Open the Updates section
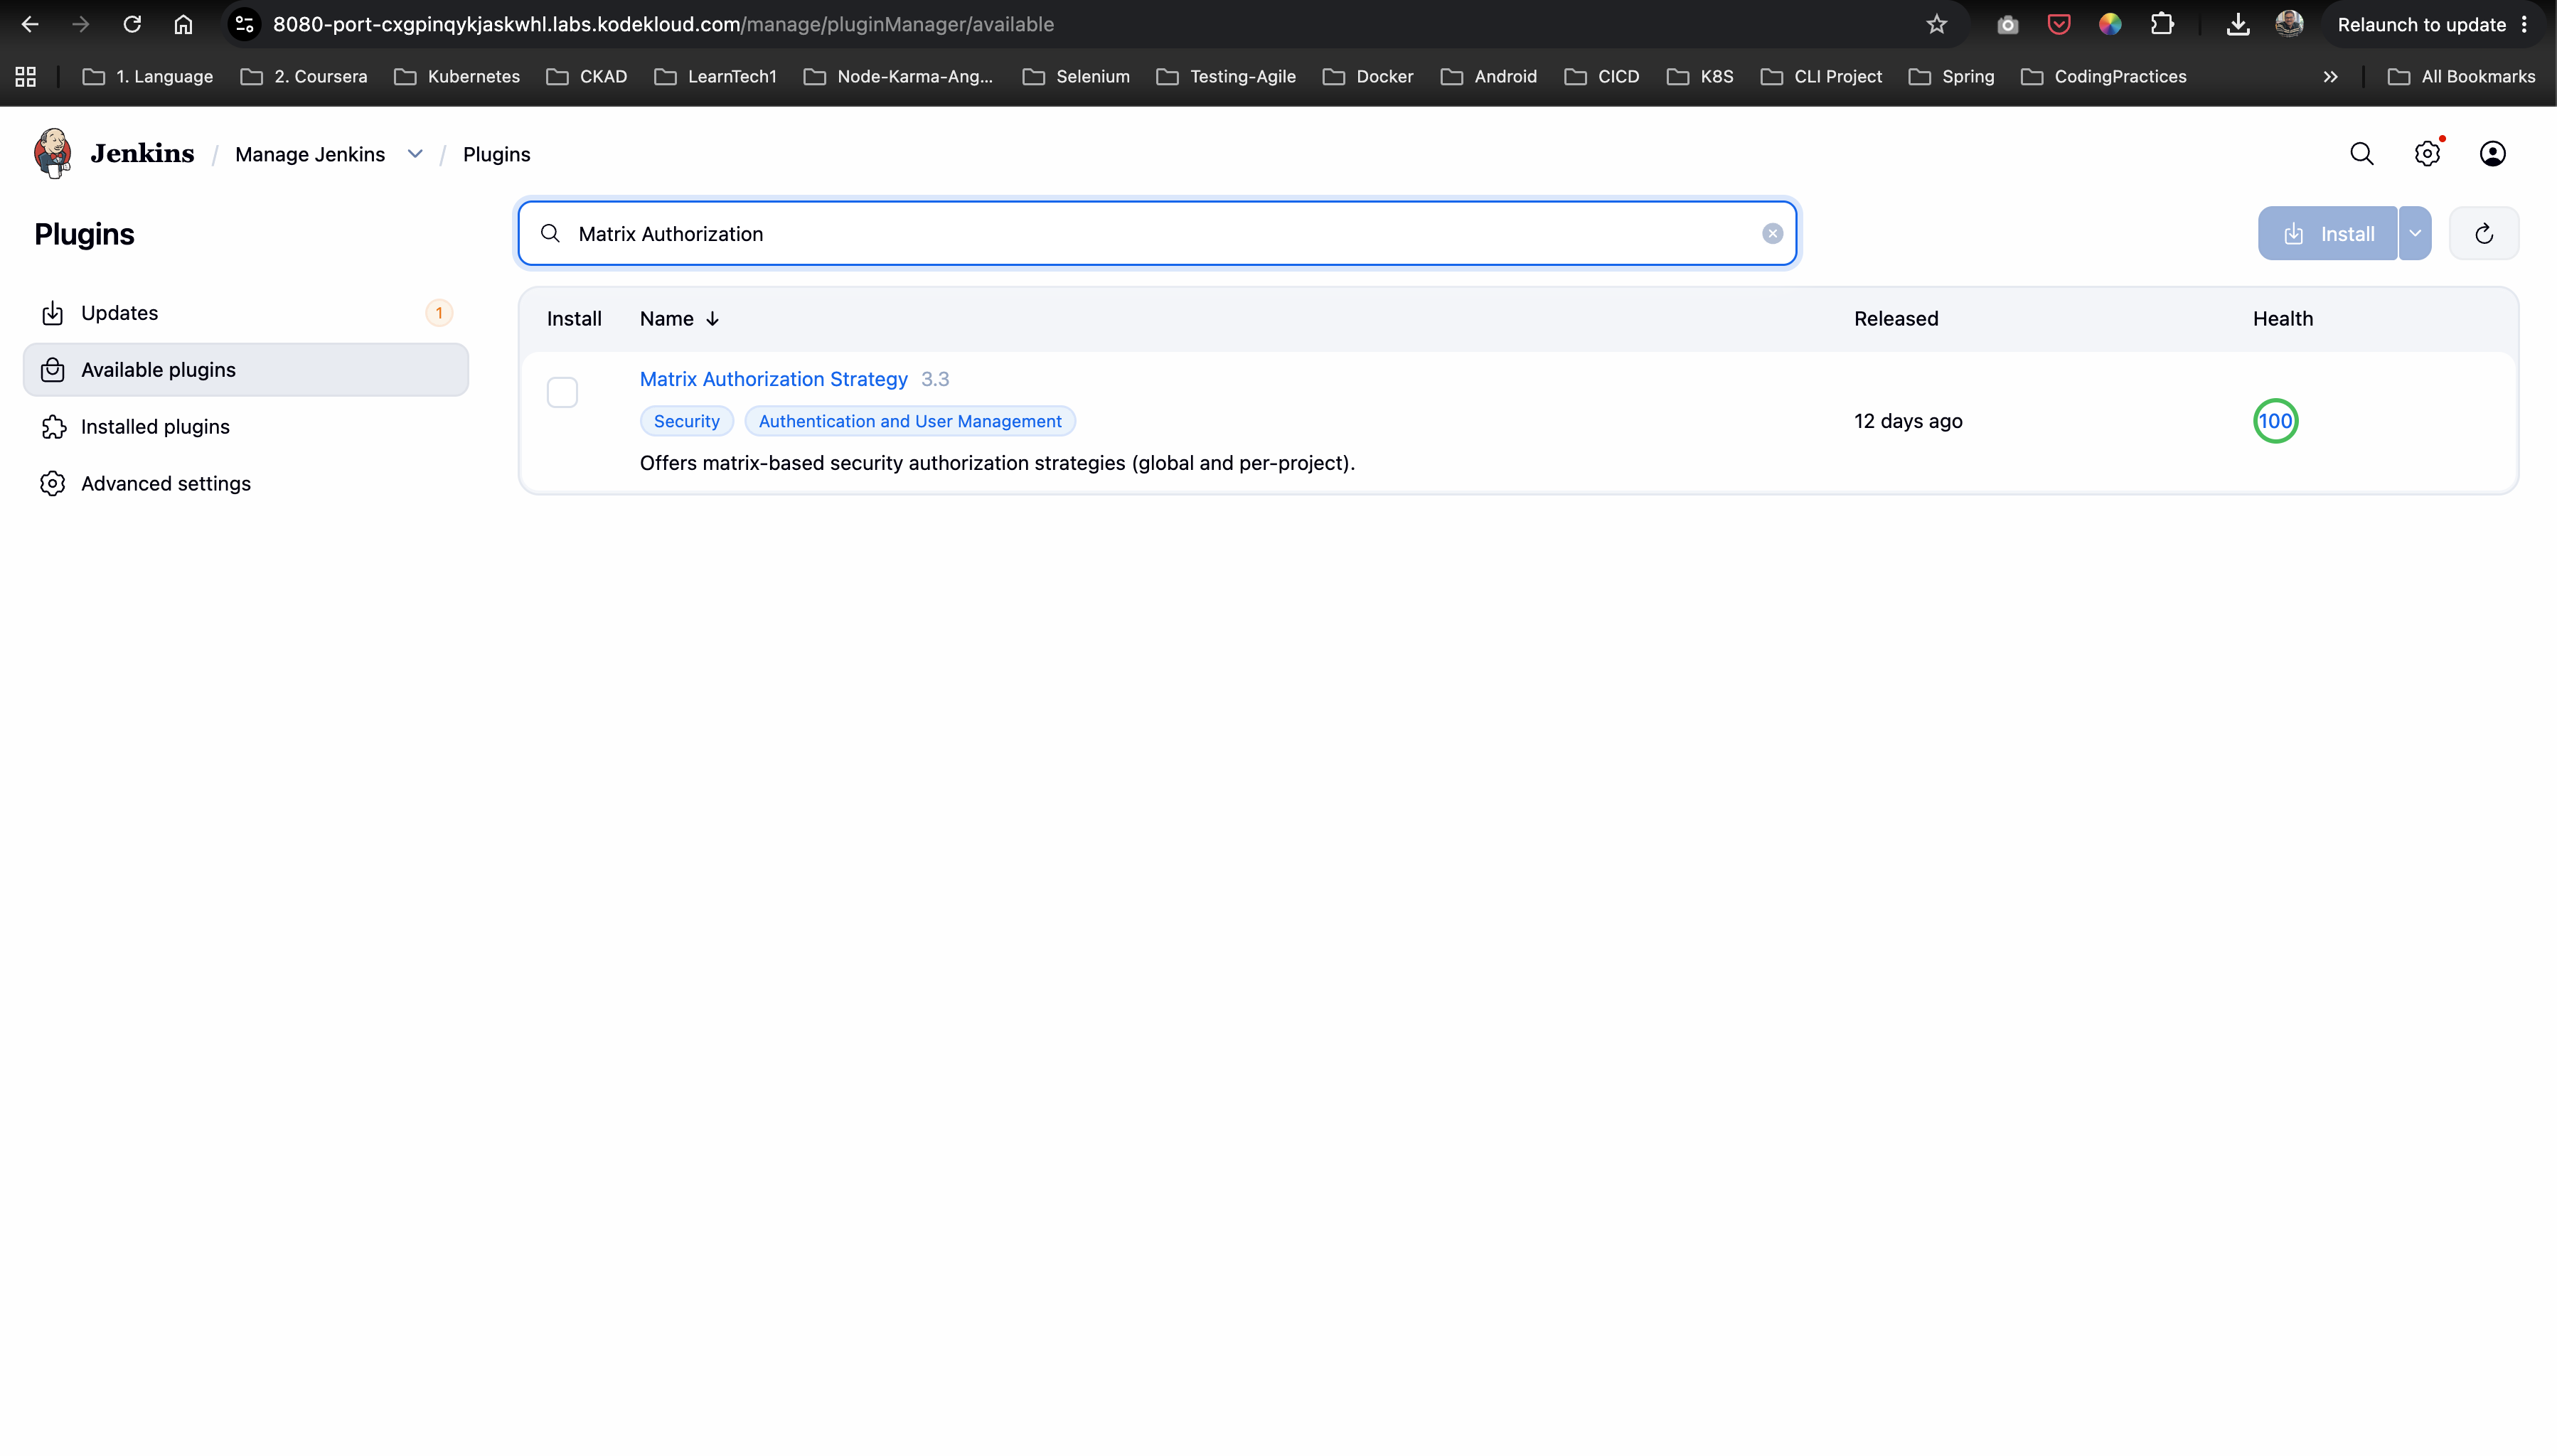 pyautogui.click(x=246, y=313)
